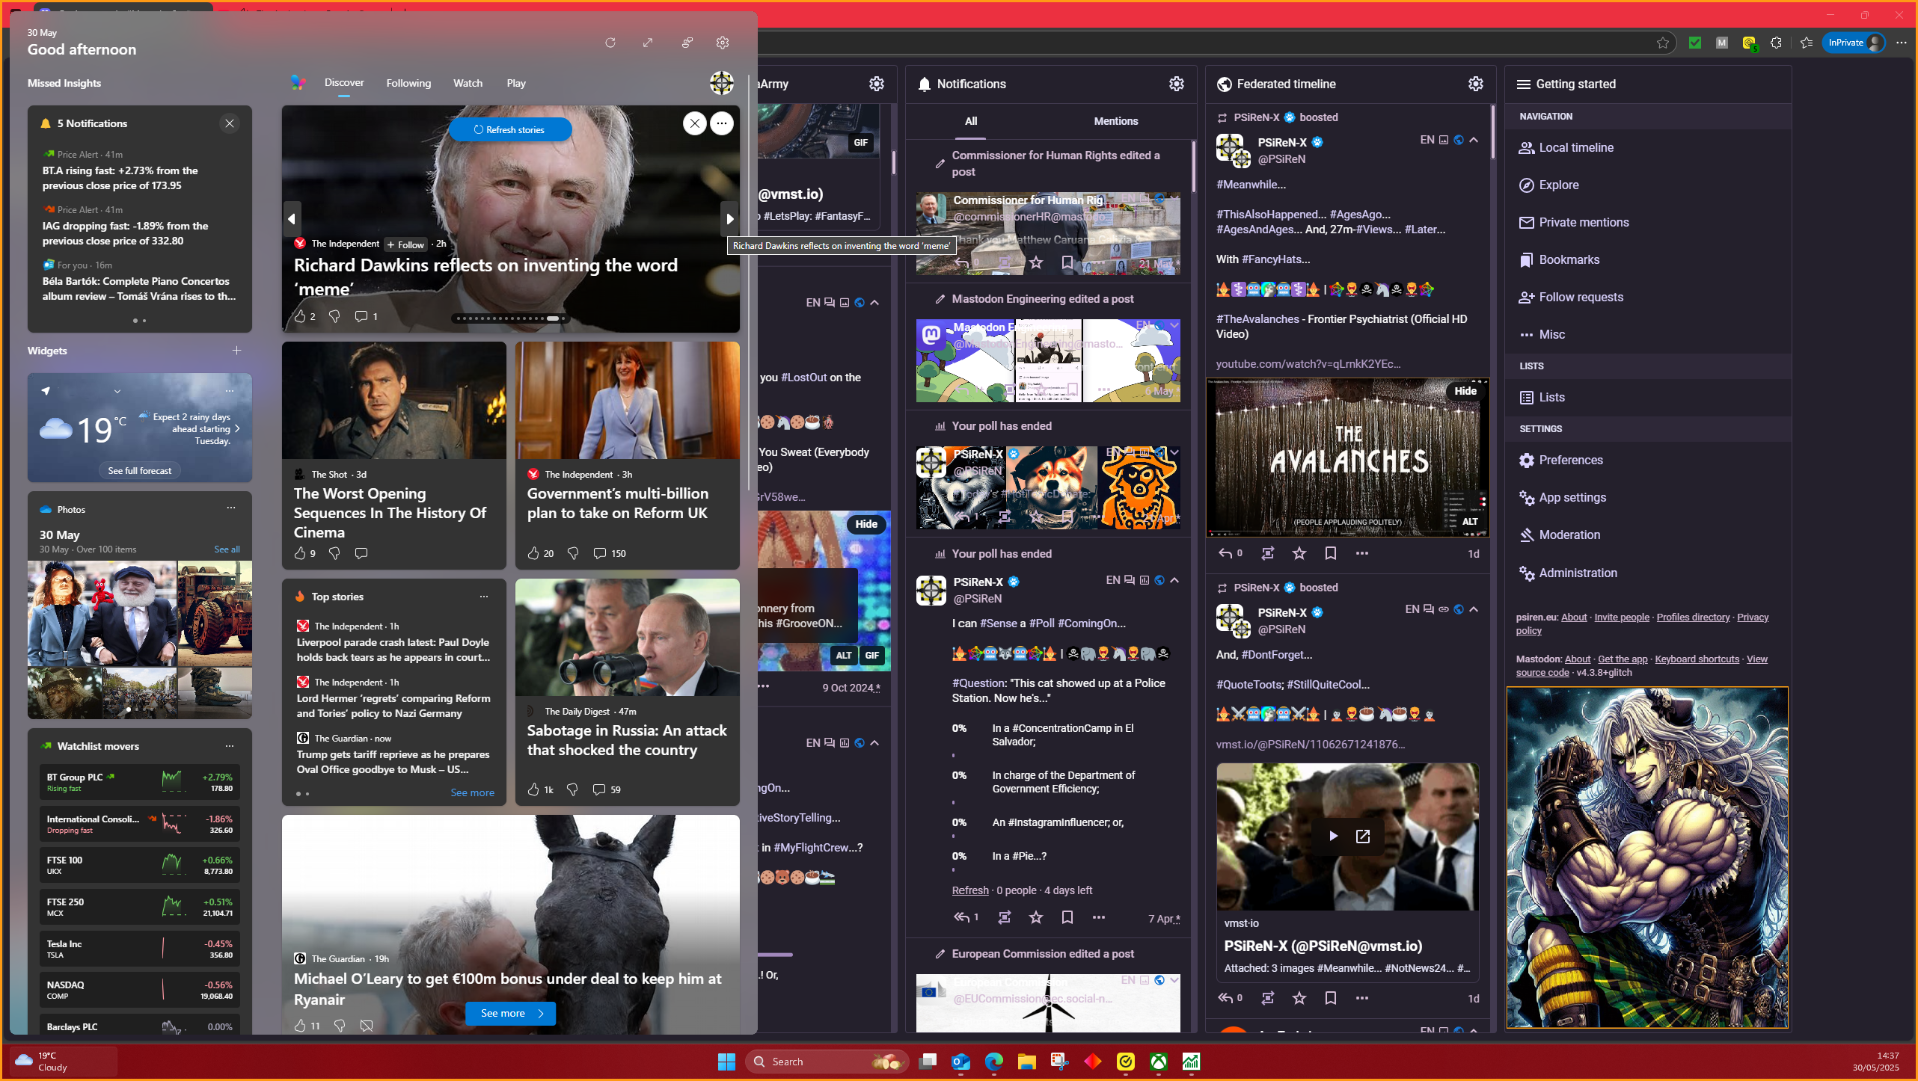Collapse PSiReN-X Meanwhile post chevron
This screenshot has width=1918, height=1081.
pos(1474,140)
